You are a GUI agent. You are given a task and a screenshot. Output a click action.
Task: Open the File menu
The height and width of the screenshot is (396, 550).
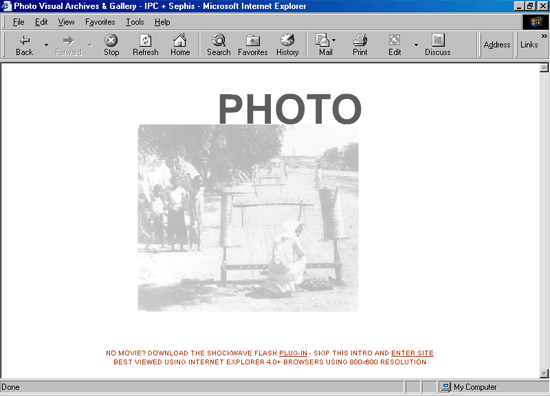point(19,22)
